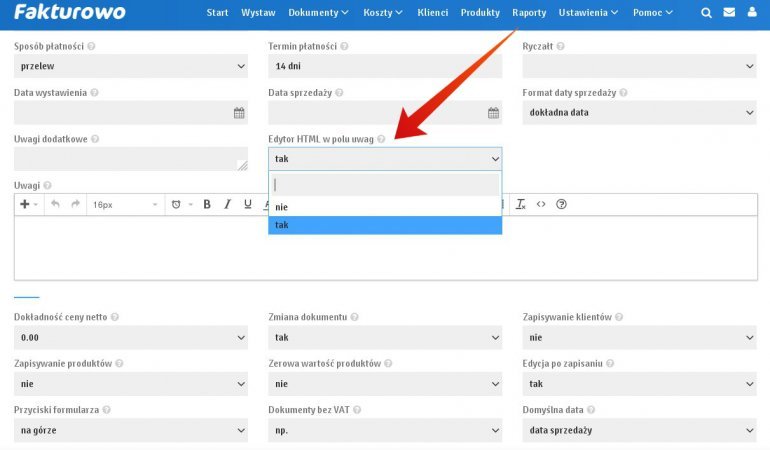Toggle bold formatting in the Uwagi editor
Screen dimensions: 770x450
point(207,204)
